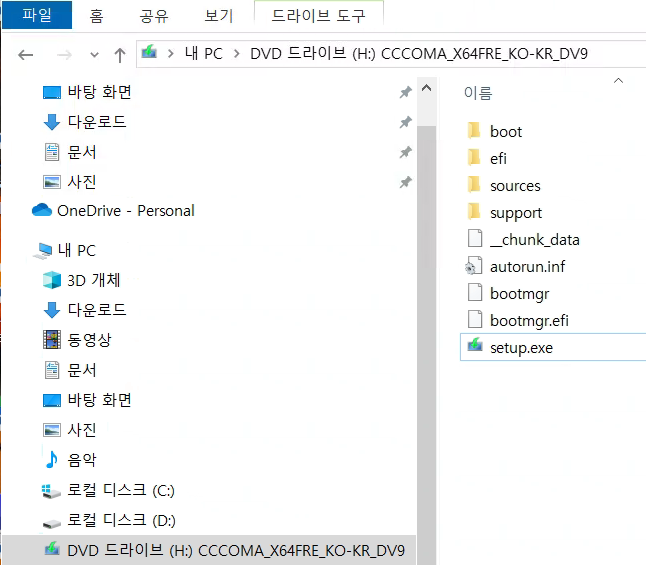Viewport: 646px width, 565px height.
Task: Select the sources folder
Action: (x=515, y=186)
